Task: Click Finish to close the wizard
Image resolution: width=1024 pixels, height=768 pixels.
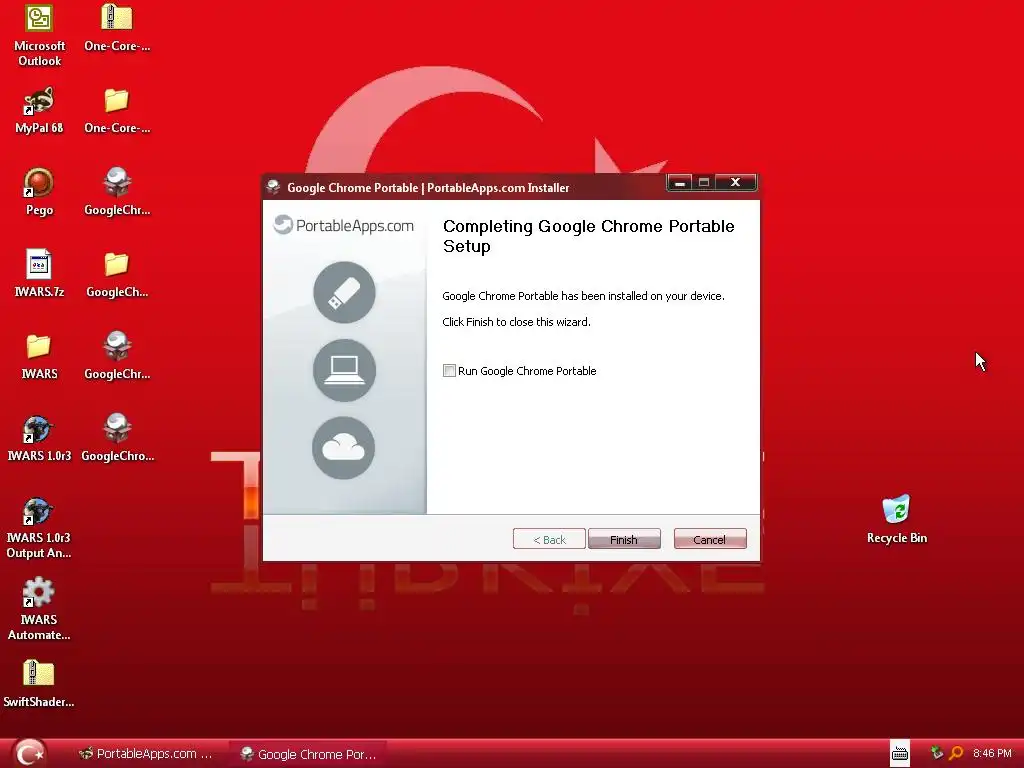Action: click(624, 539)
